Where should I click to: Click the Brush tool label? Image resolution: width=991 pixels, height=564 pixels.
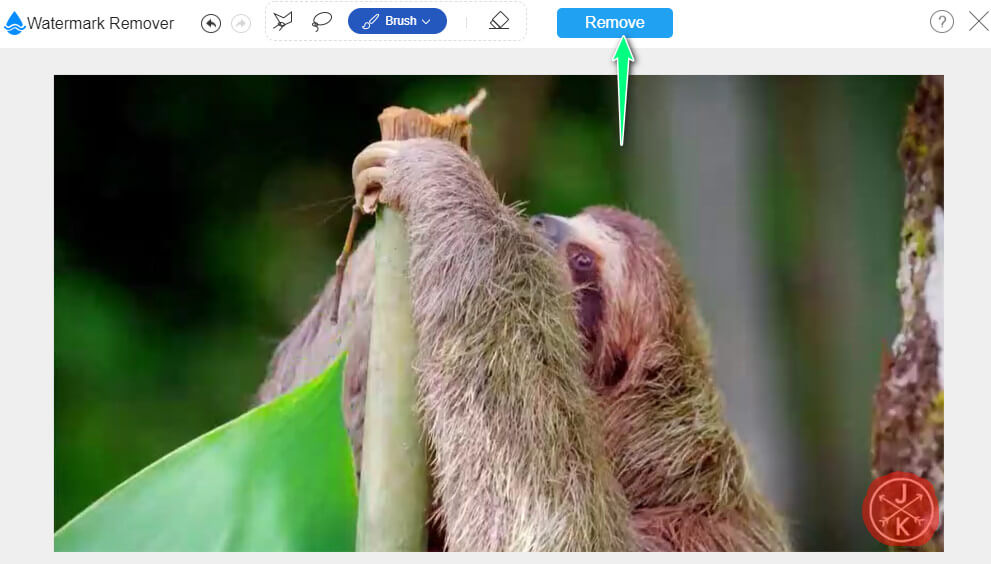400,22
